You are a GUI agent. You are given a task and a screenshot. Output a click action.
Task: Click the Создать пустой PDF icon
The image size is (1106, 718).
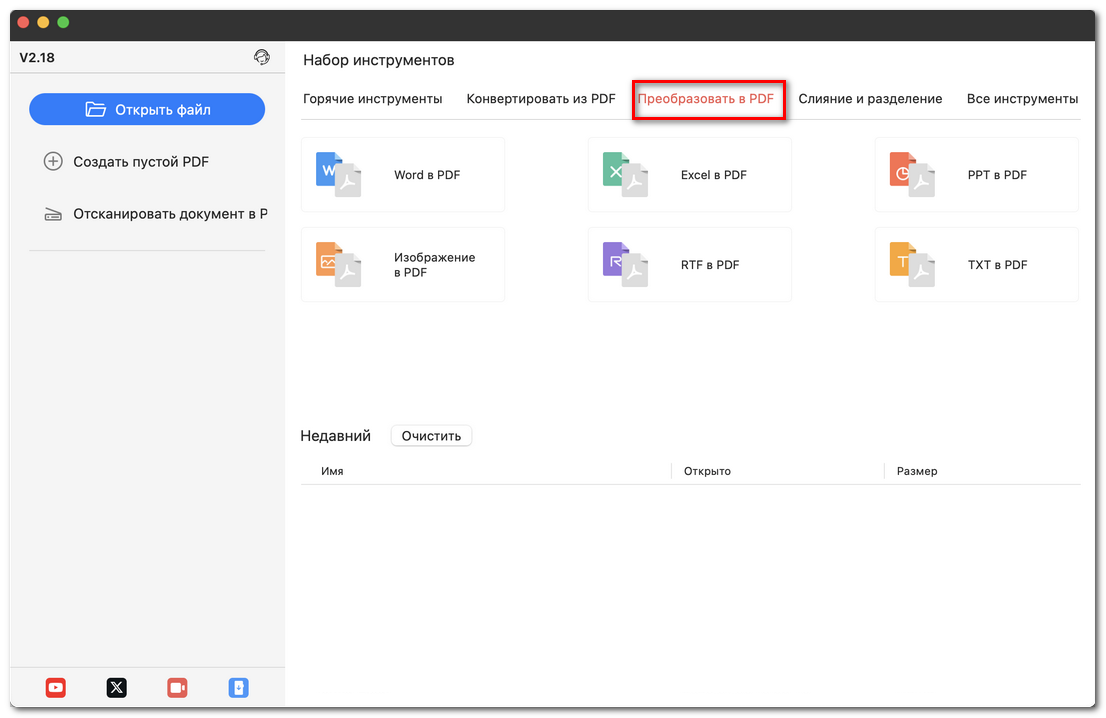click(53, 161)
